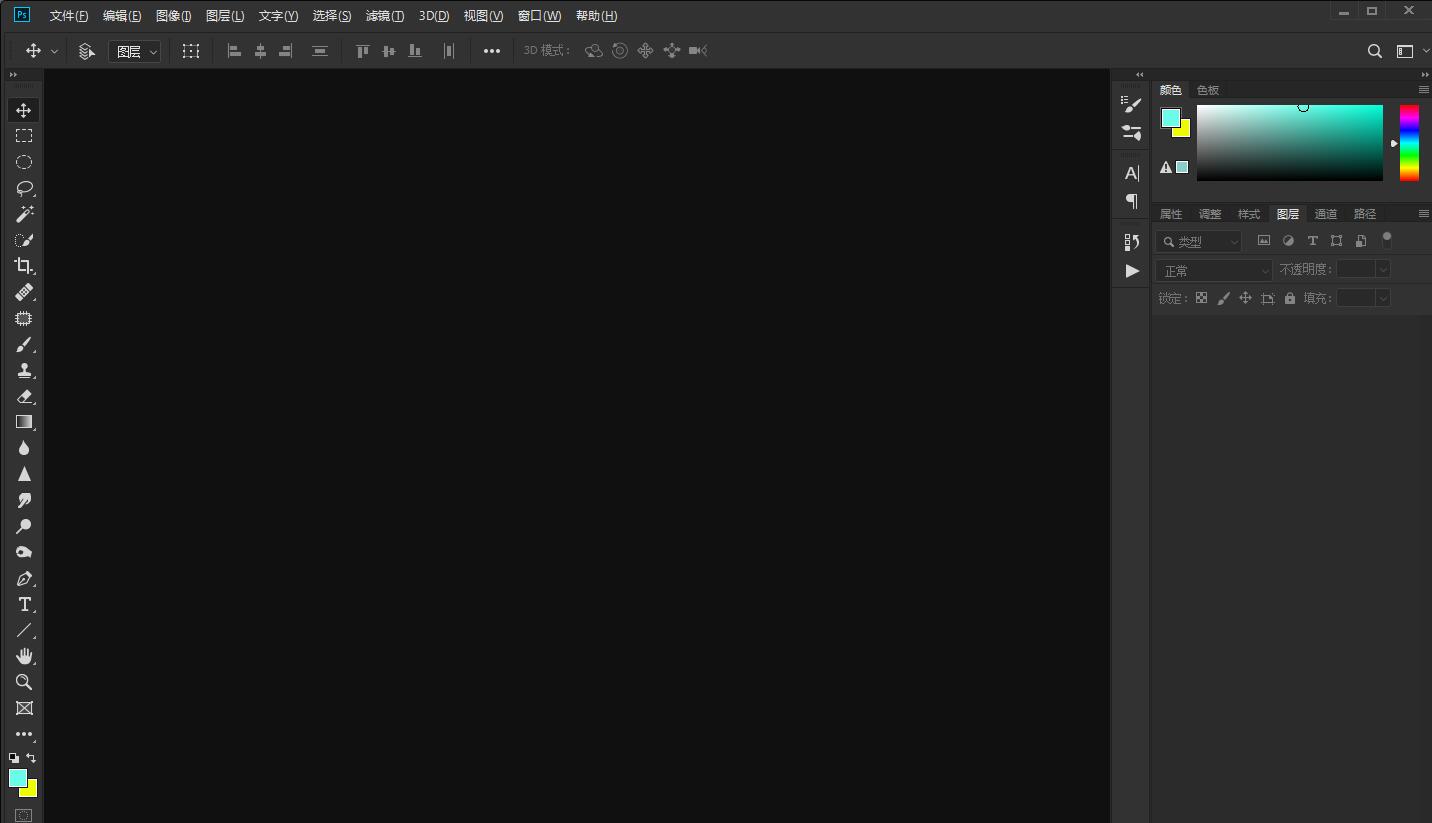1432x823 pixels.
Task: Open the collapsed Character panel icon
Action: point(1131,173)
